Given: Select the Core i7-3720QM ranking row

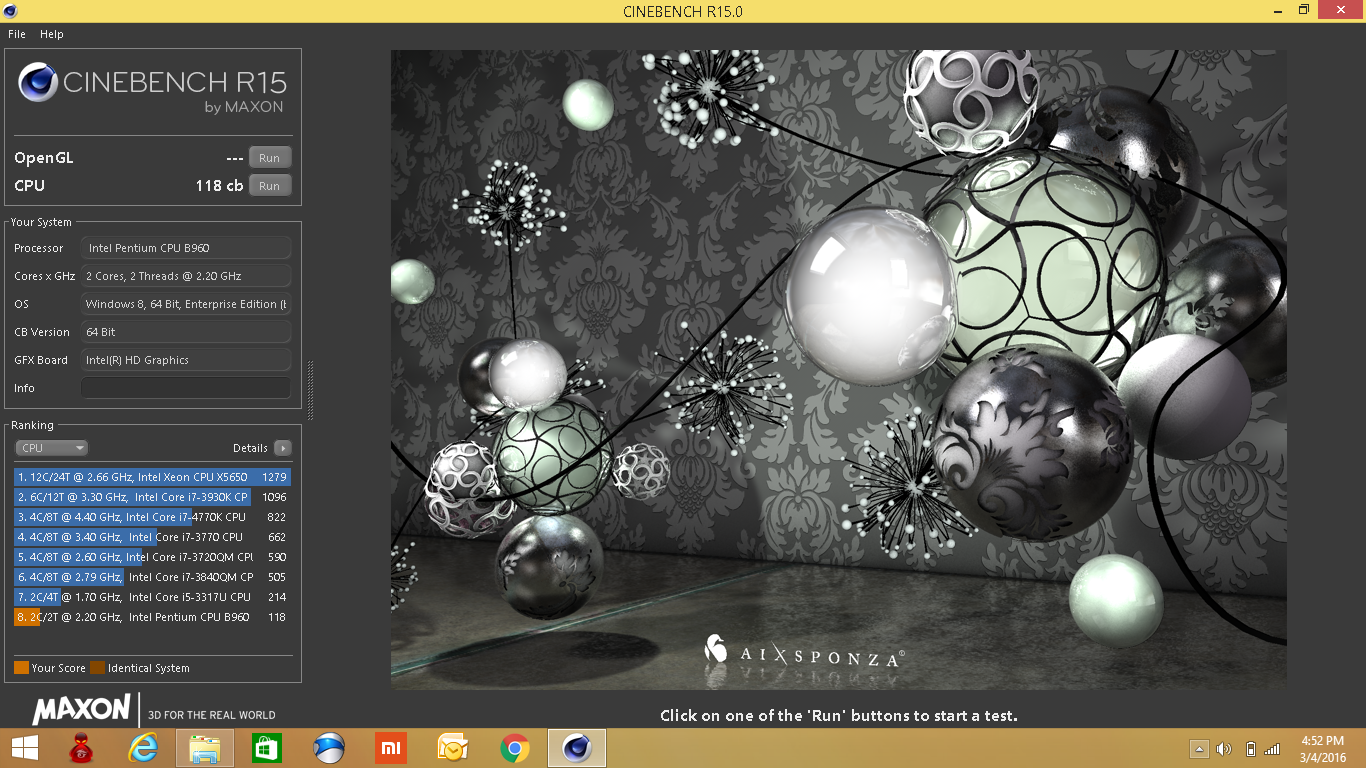Looking at the screenshot, I should [152, 557].
